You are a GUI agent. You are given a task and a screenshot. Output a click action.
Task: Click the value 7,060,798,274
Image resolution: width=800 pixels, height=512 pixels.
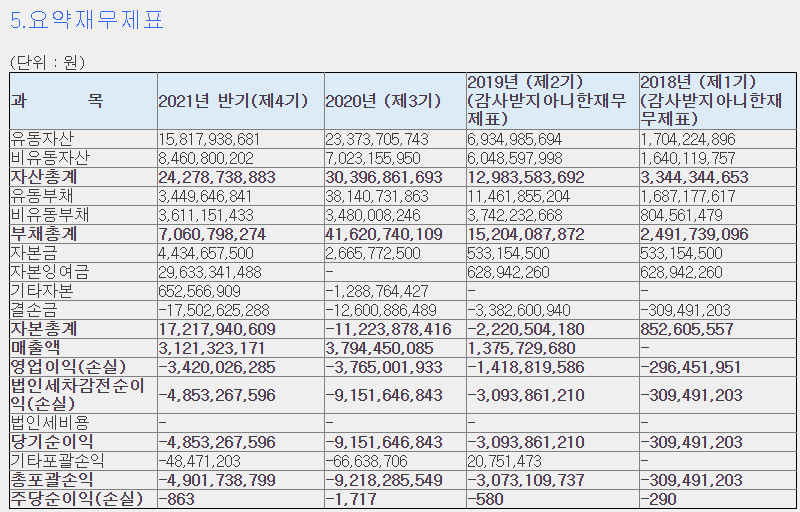212,234
